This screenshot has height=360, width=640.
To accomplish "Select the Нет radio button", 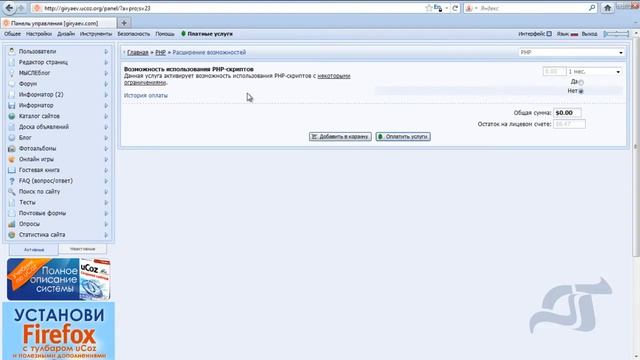I will pyautogui.click(x=581, y=91).
